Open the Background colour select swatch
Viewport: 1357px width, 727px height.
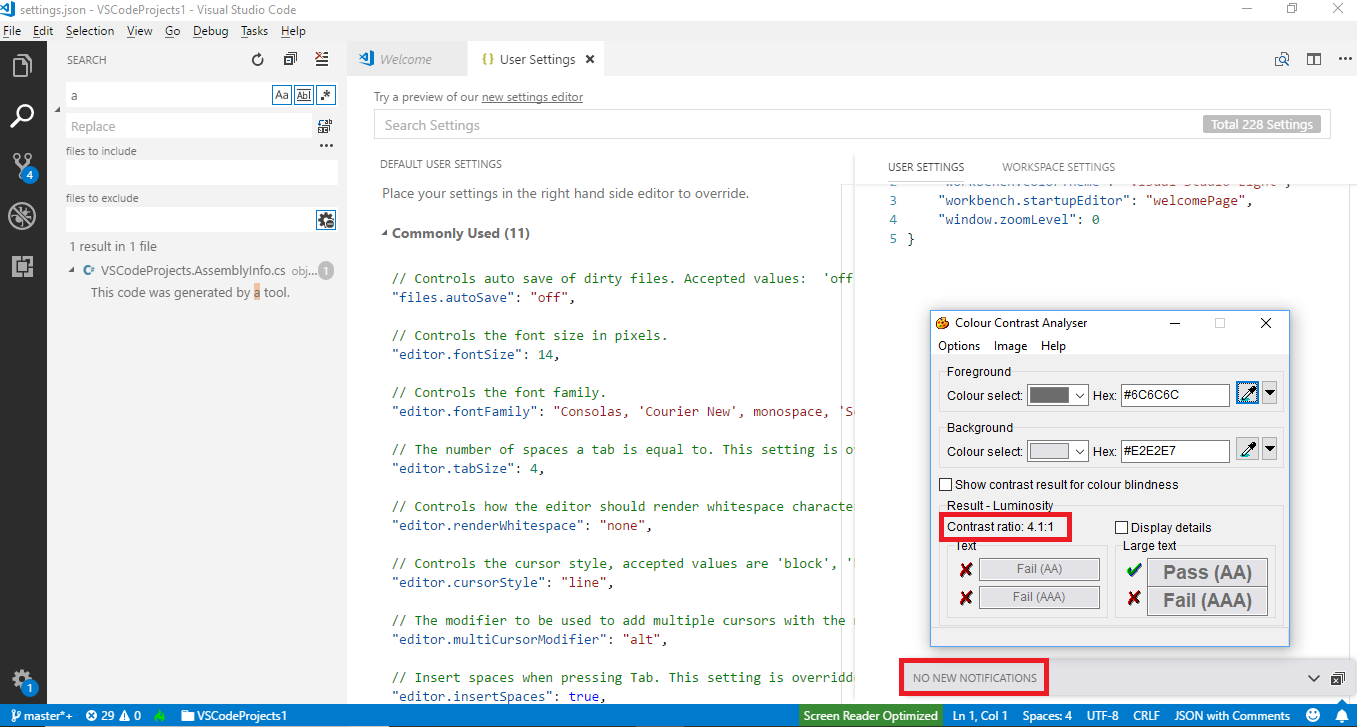click(1057, 451)
